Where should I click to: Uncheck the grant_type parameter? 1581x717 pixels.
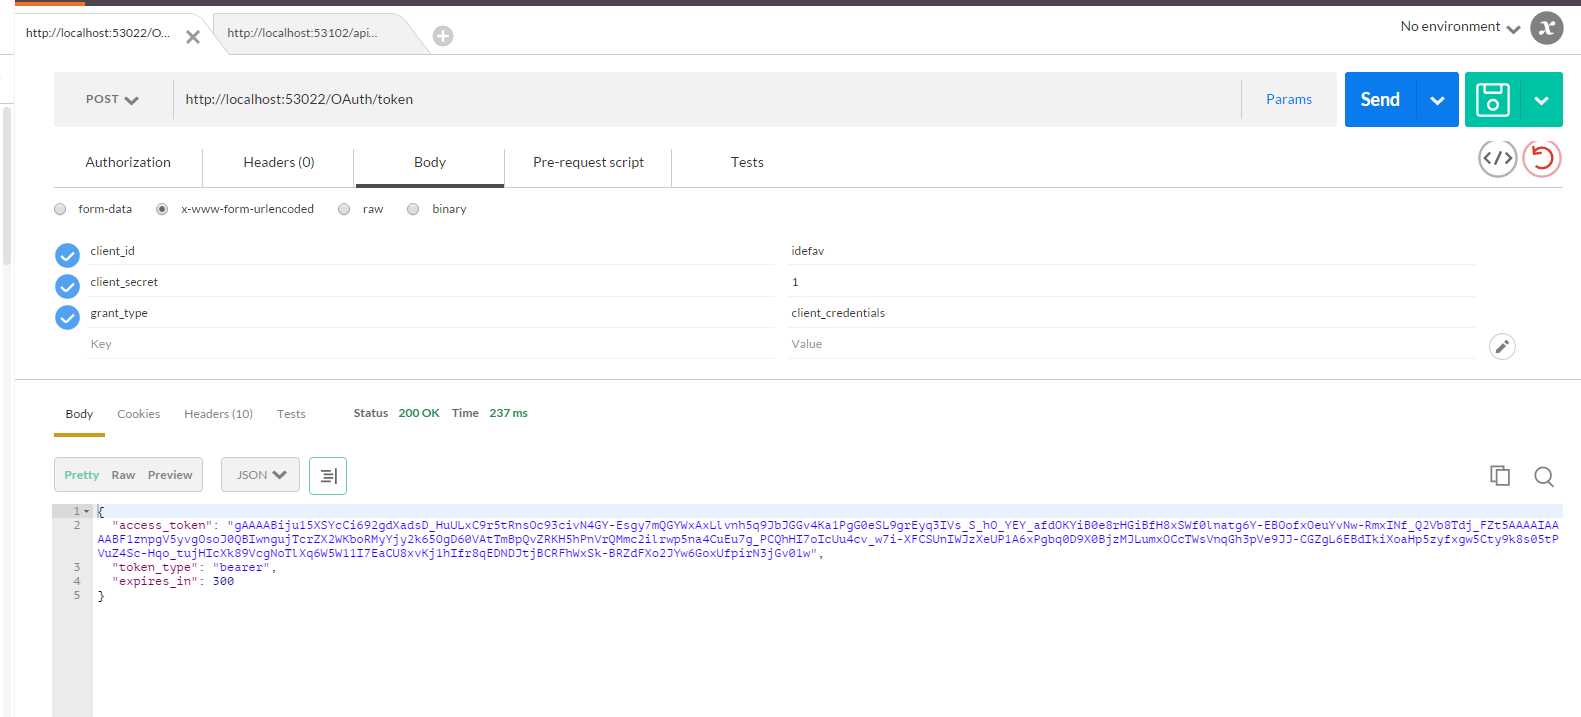(67, 317)
